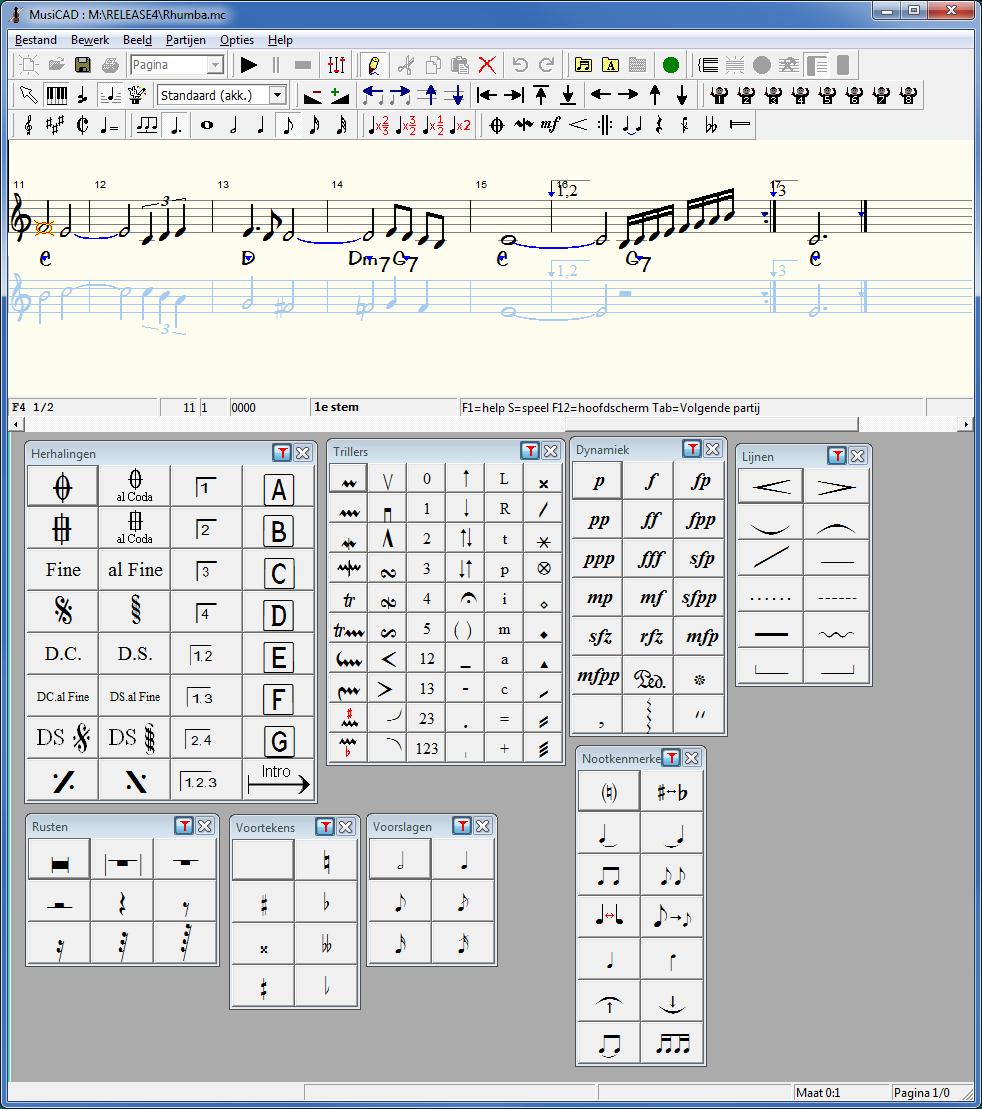Click the undo arrow icon
Viewport: 982px width, 1109px height.
(x=520, y=65)
